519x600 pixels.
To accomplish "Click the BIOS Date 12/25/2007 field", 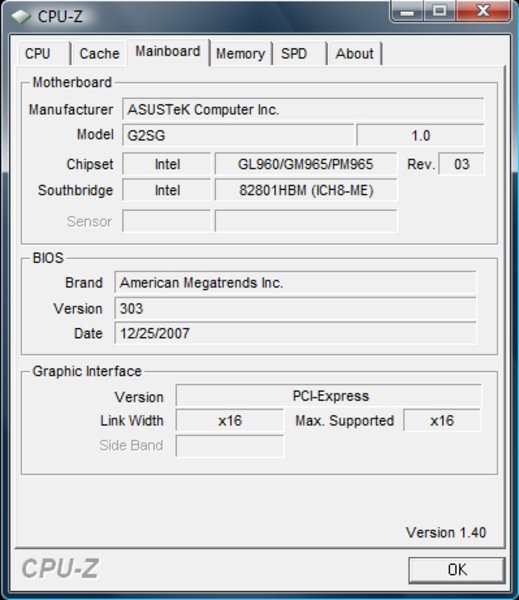I will click(295, 333).
